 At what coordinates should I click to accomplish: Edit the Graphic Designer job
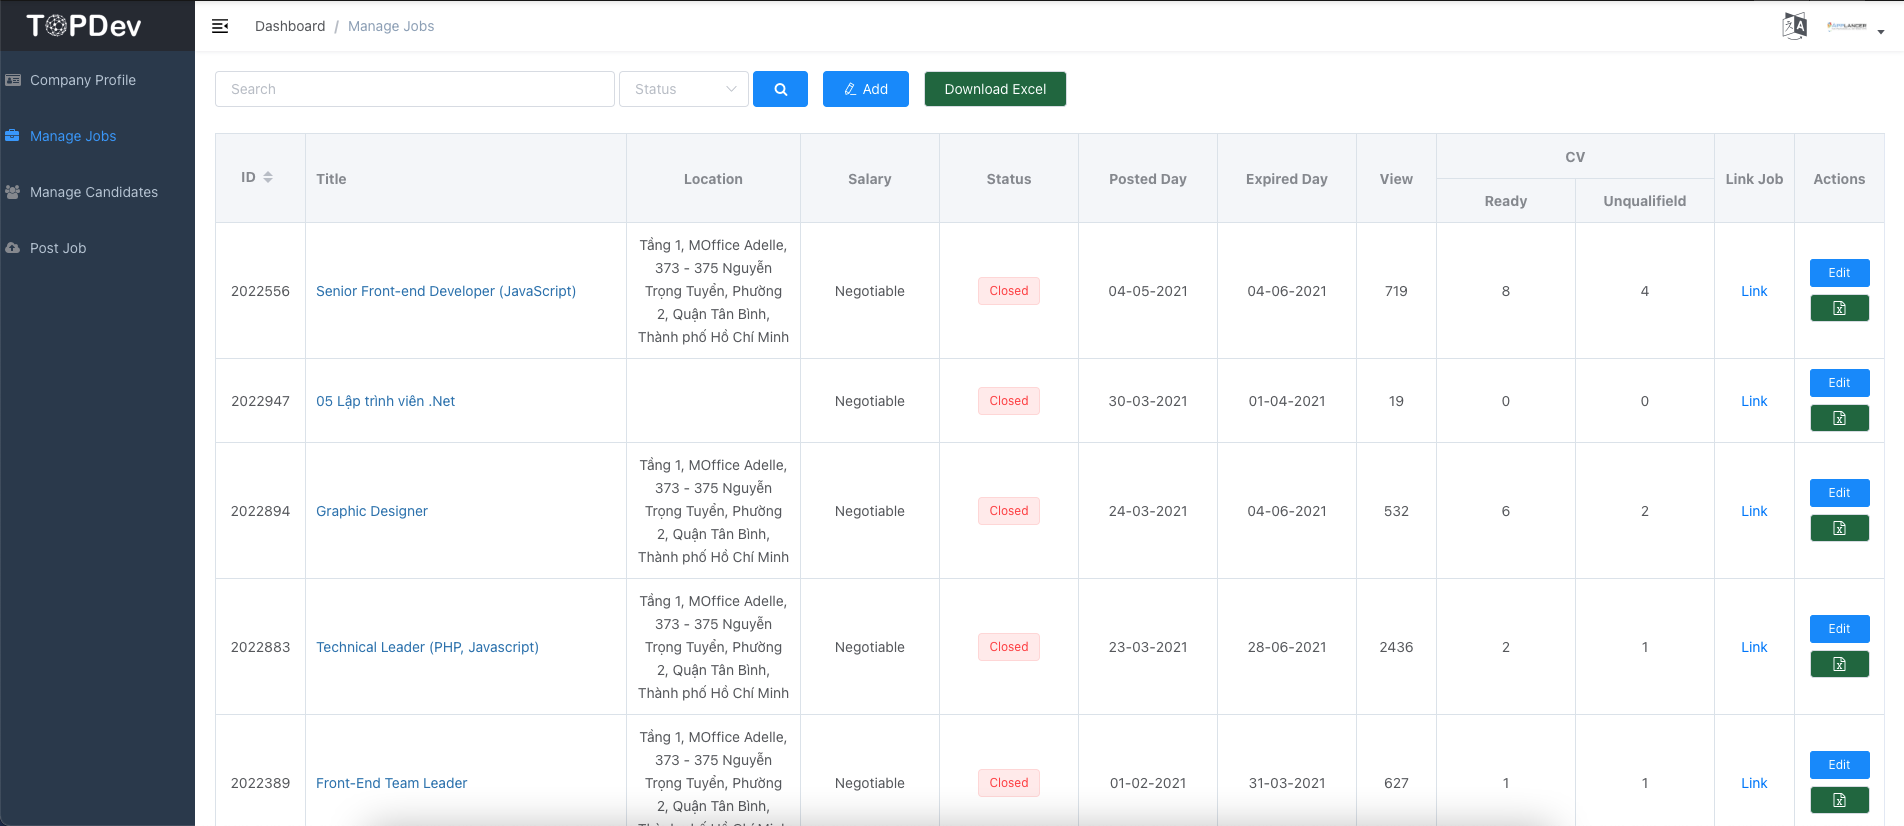(1839, 493)
